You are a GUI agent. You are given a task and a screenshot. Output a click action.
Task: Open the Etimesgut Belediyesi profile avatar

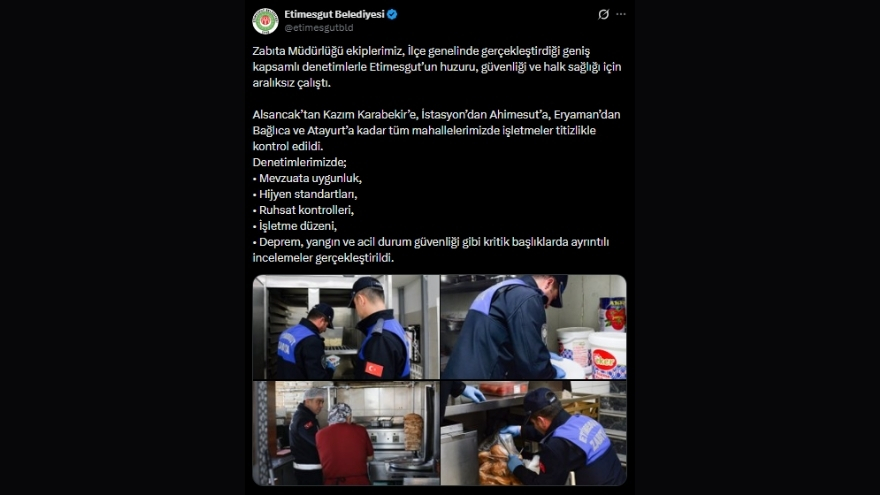(x=265, y=21)
